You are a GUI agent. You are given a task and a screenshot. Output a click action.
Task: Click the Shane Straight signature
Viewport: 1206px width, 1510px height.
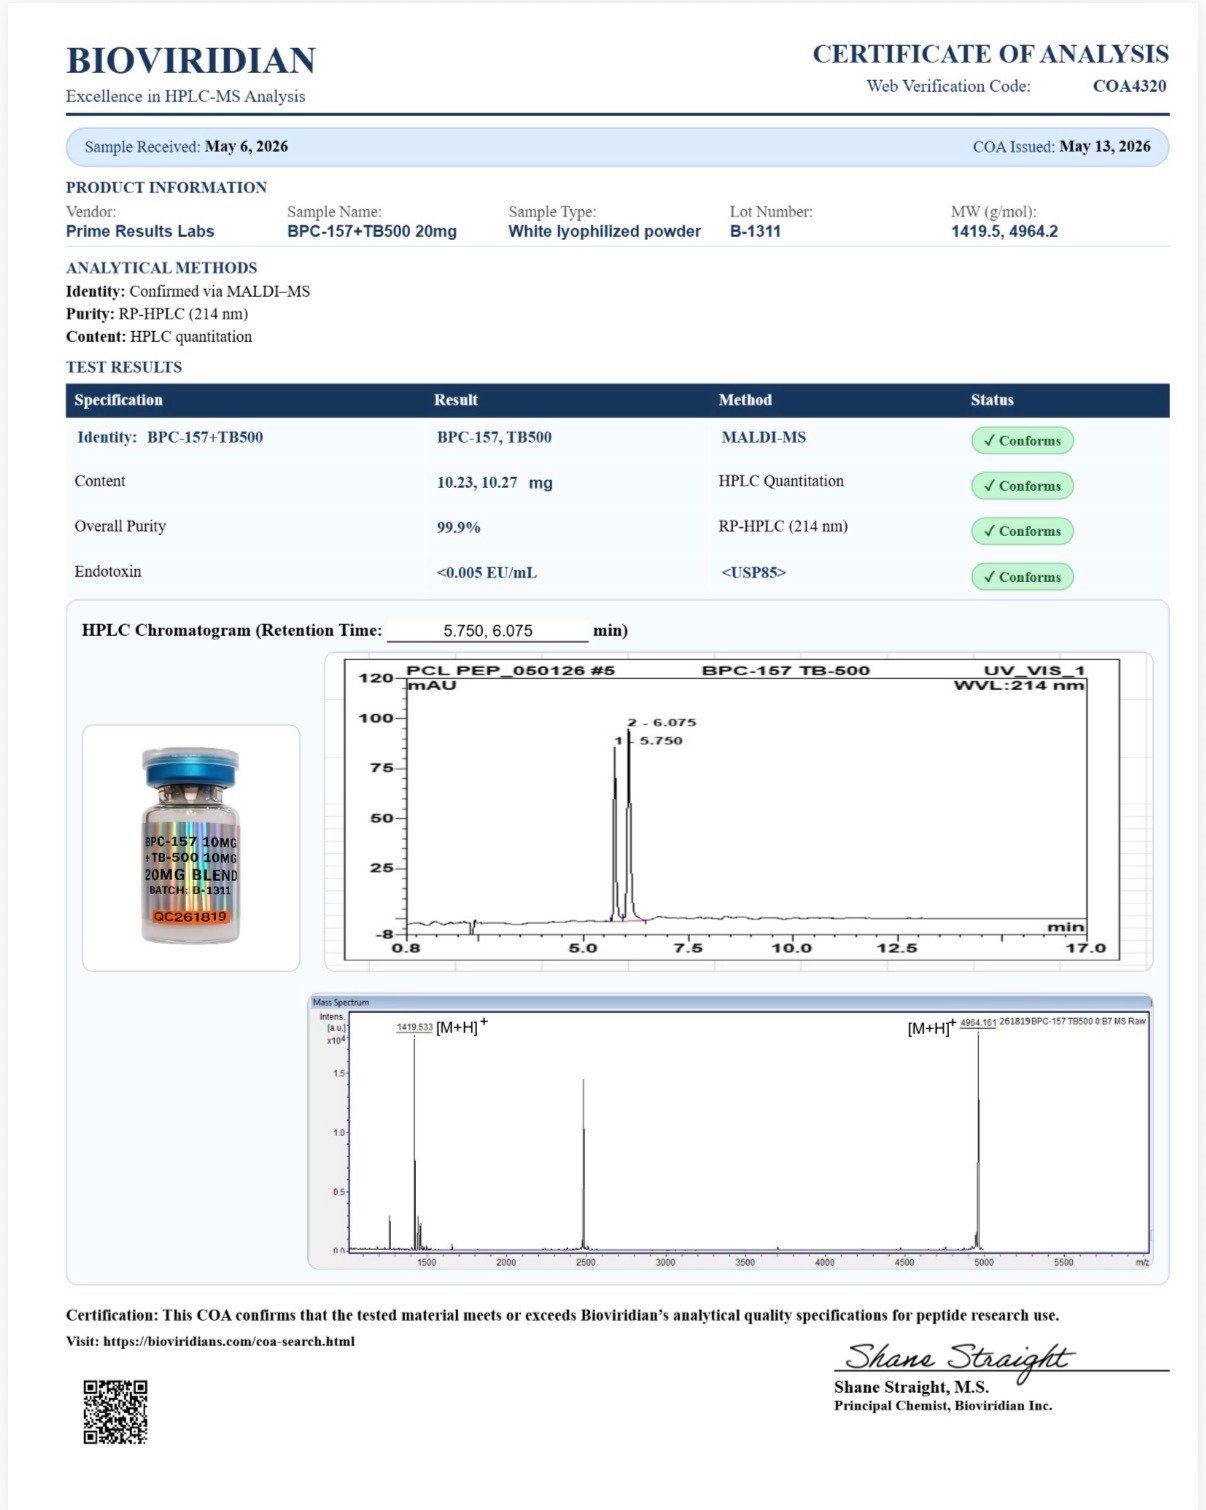tap(958, 1359)
